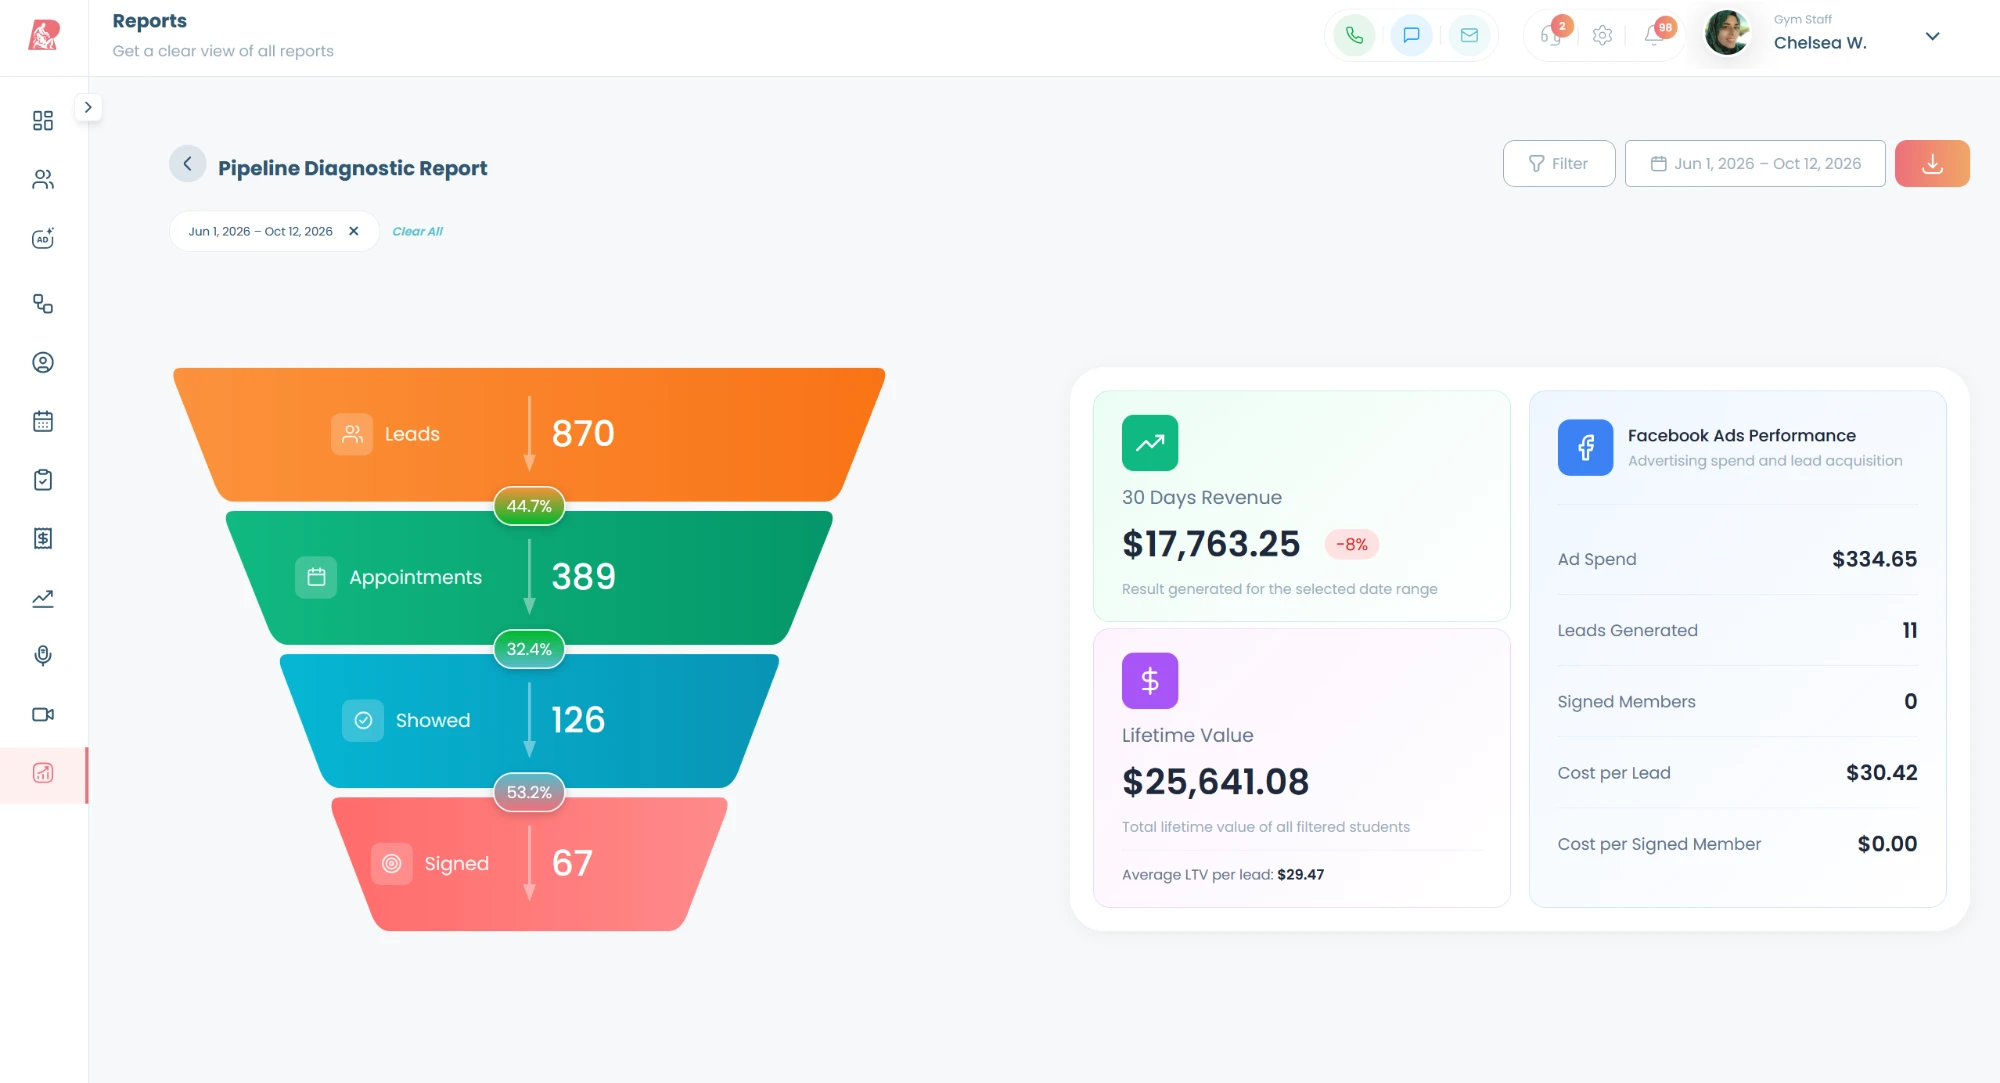Image resolution: width=2000 pixels, height=1083 pixels.
Task: Click the Showed funnel stage
Action: [x=528, y=720]
